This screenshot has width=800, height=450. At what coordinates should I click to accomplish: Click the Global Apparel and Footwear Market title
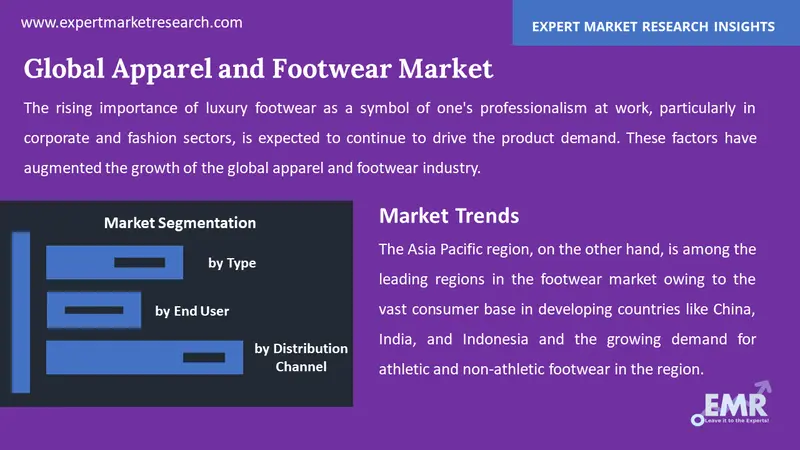[x=258, y=69]
